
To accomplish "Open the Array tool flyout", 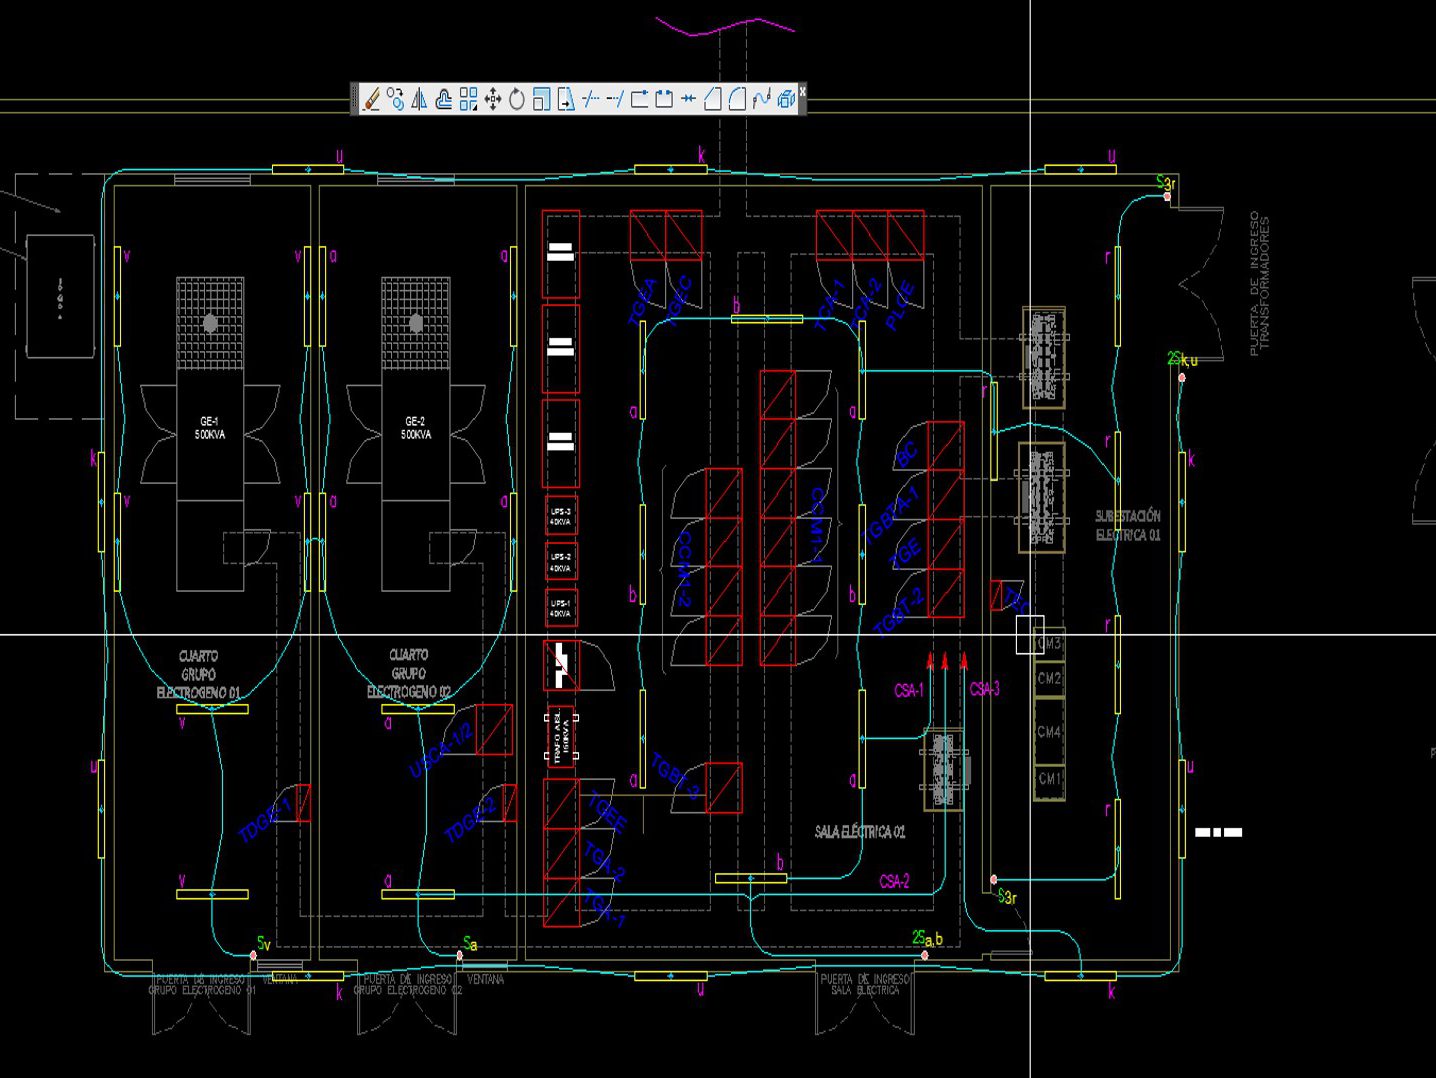I will (468, 99).
